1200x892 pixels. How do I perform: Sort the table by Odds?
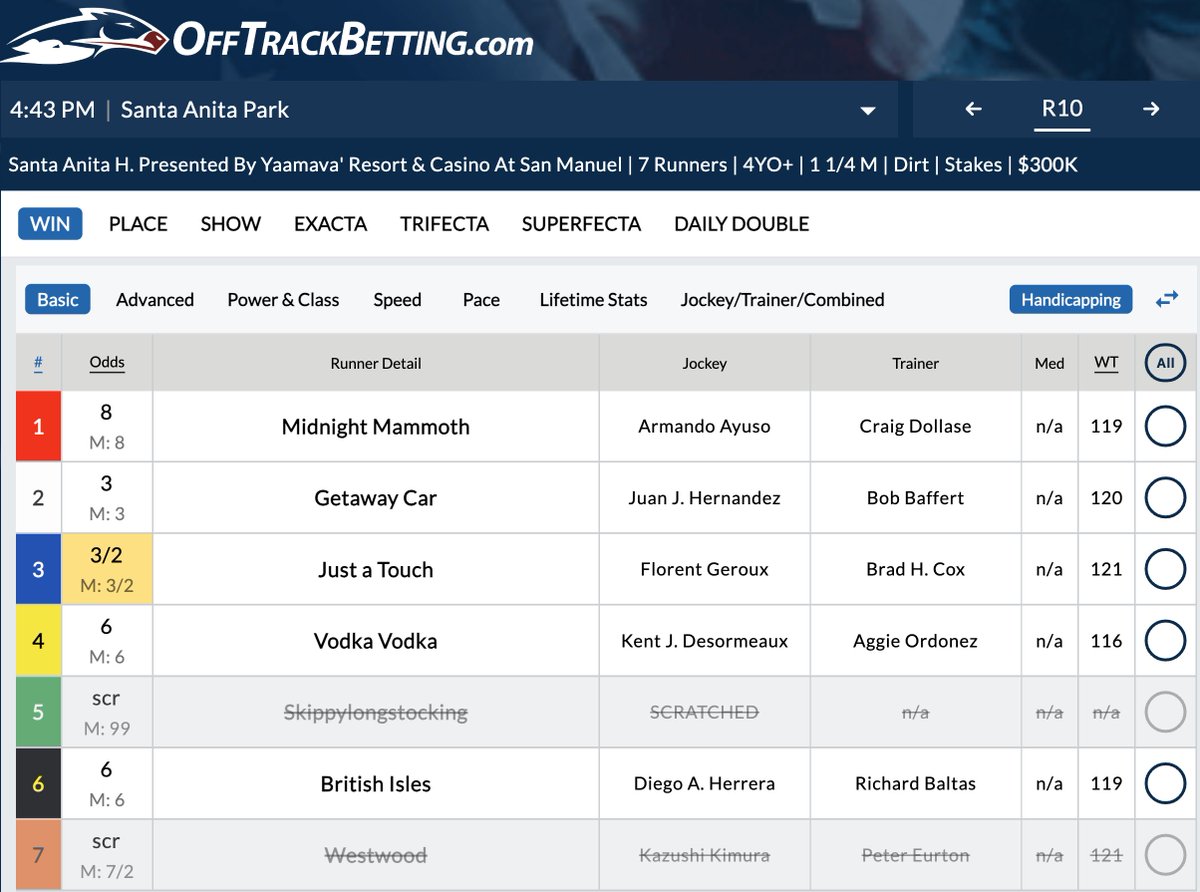tap(106, 363)
